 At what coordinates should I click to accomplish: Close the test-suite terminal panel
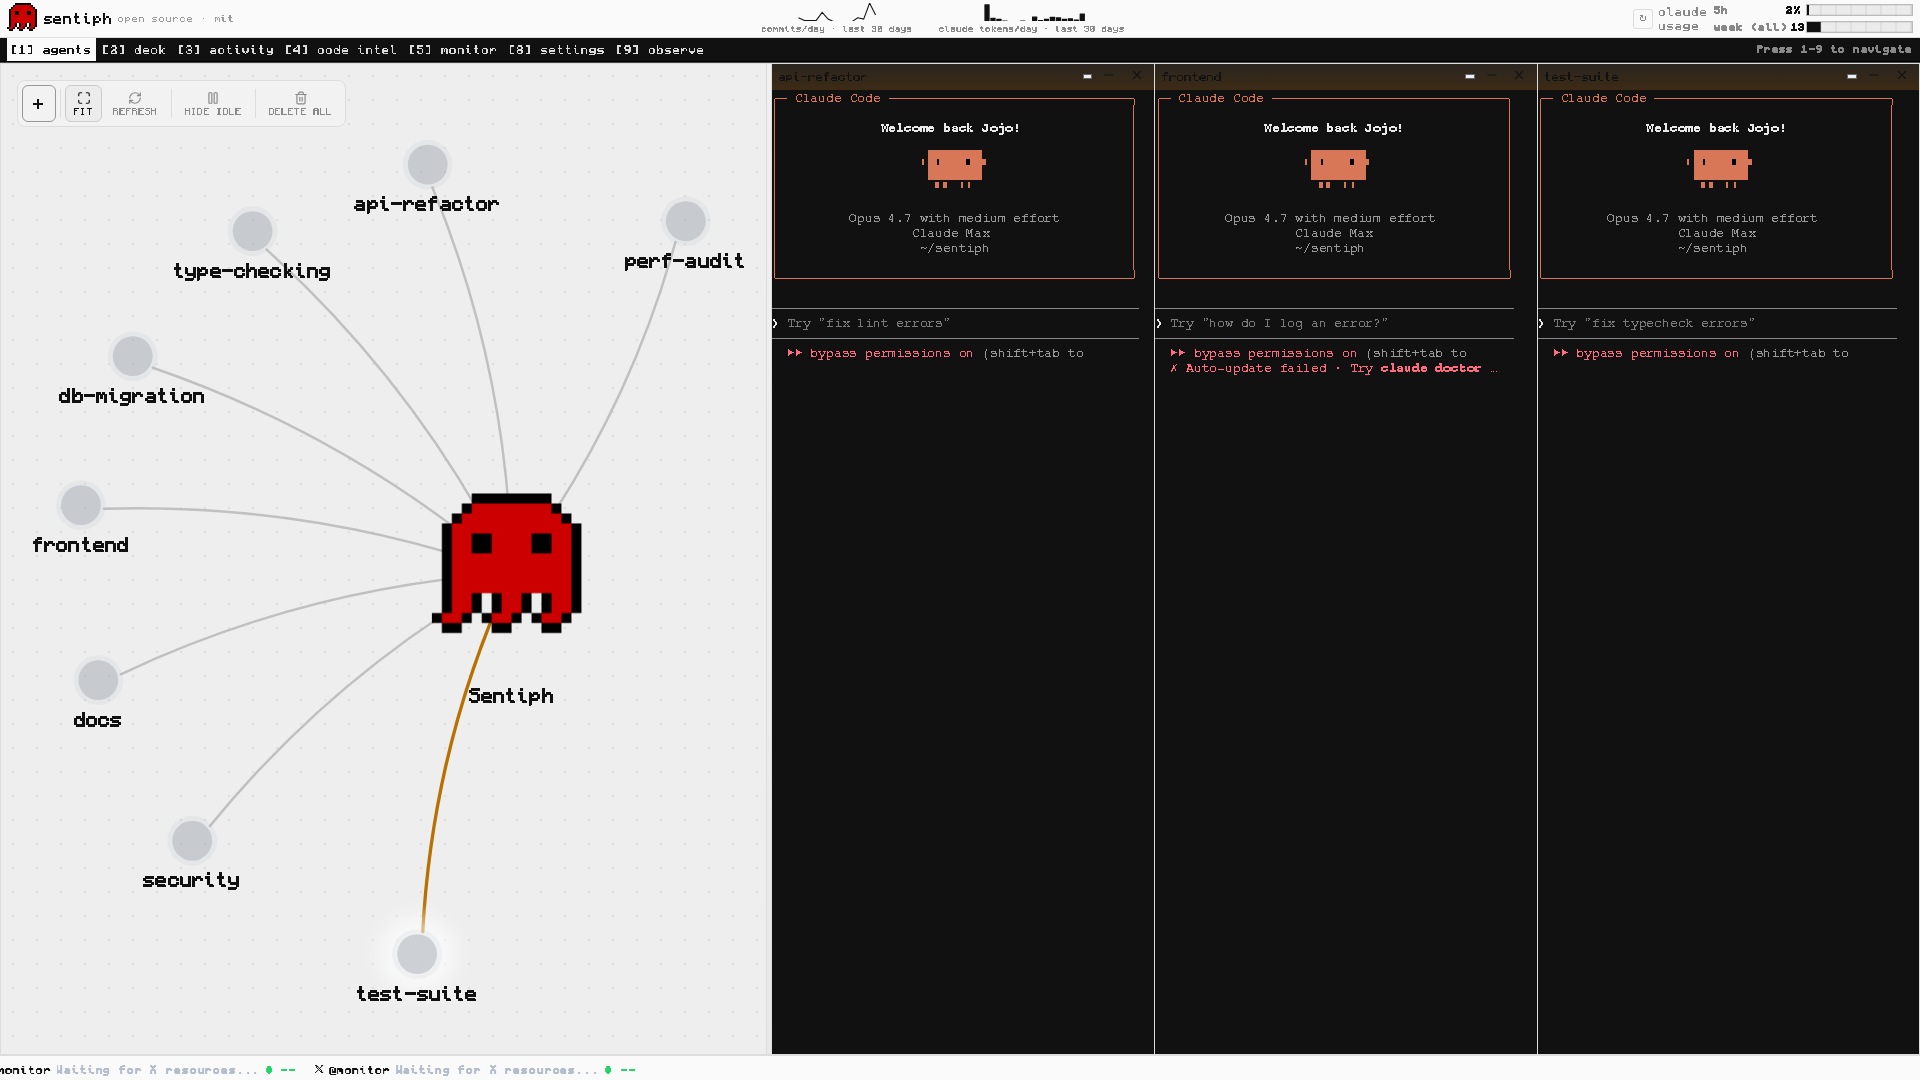[x=1901, y=76]
